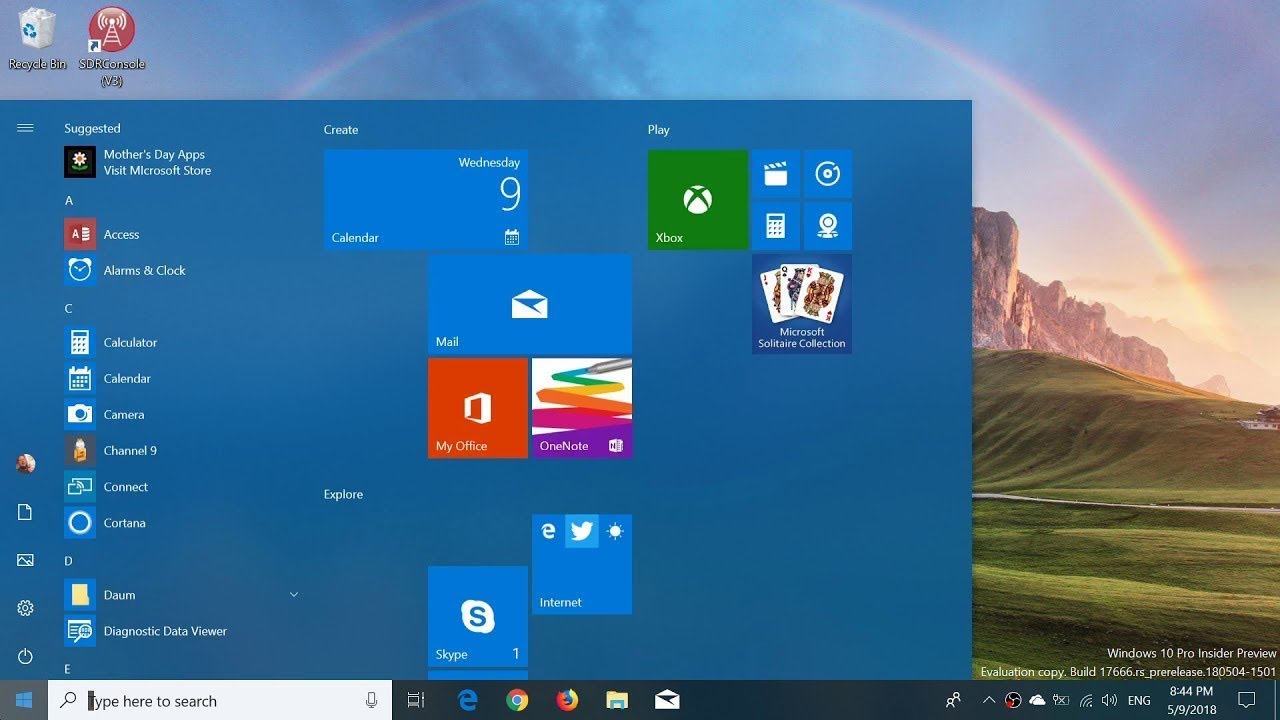Open the volume speaker tray icon

[x=1109, y=700]
